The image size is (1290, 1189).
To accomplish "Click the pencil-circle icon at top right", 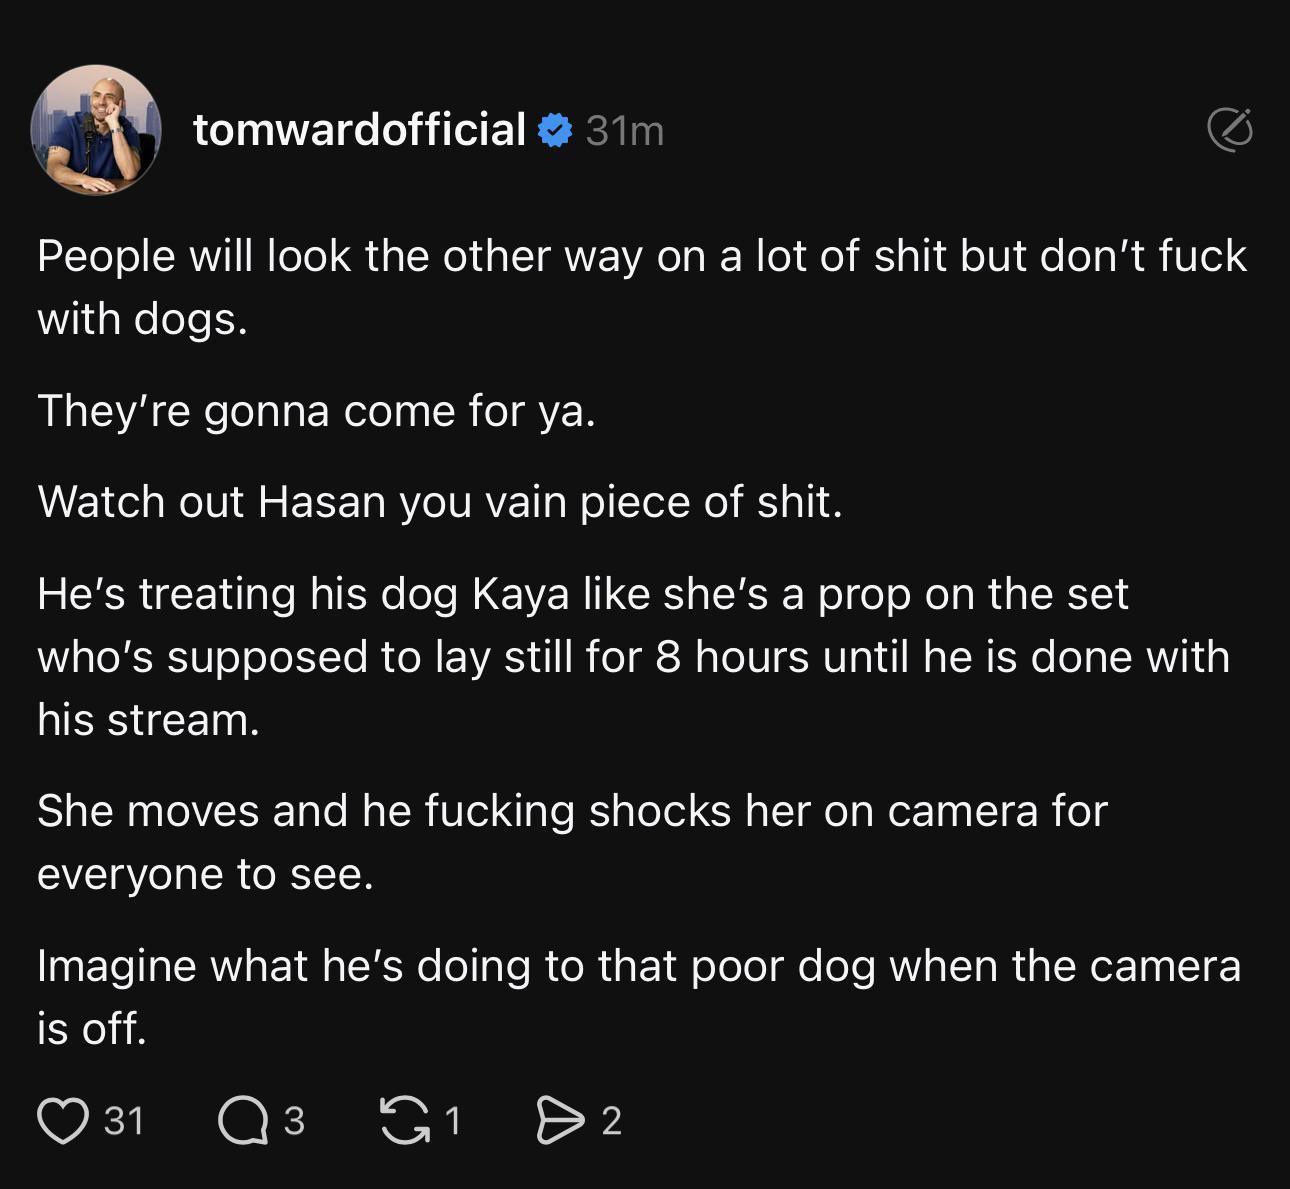I will point(1229,130).
